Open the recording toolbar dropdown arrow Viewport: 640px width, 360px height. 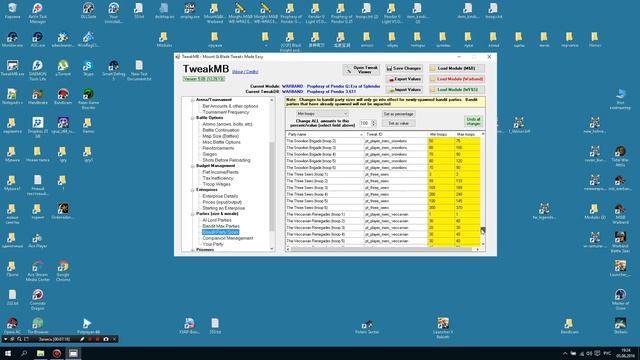5,339
